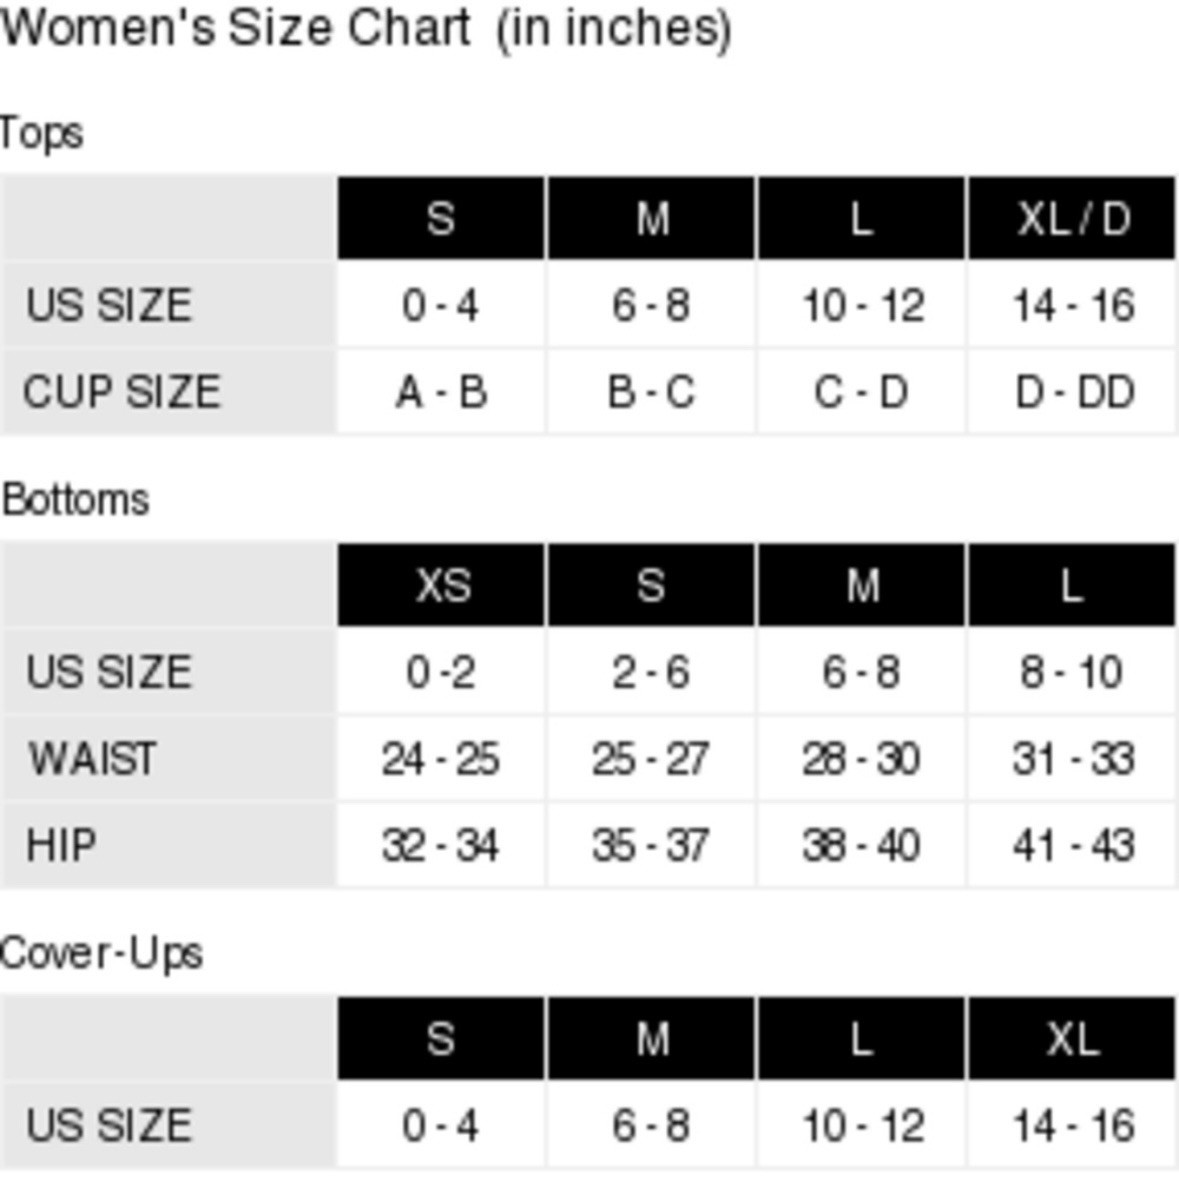Click the A - B cup size cell
The image size is (1179, 1179).
441,392
